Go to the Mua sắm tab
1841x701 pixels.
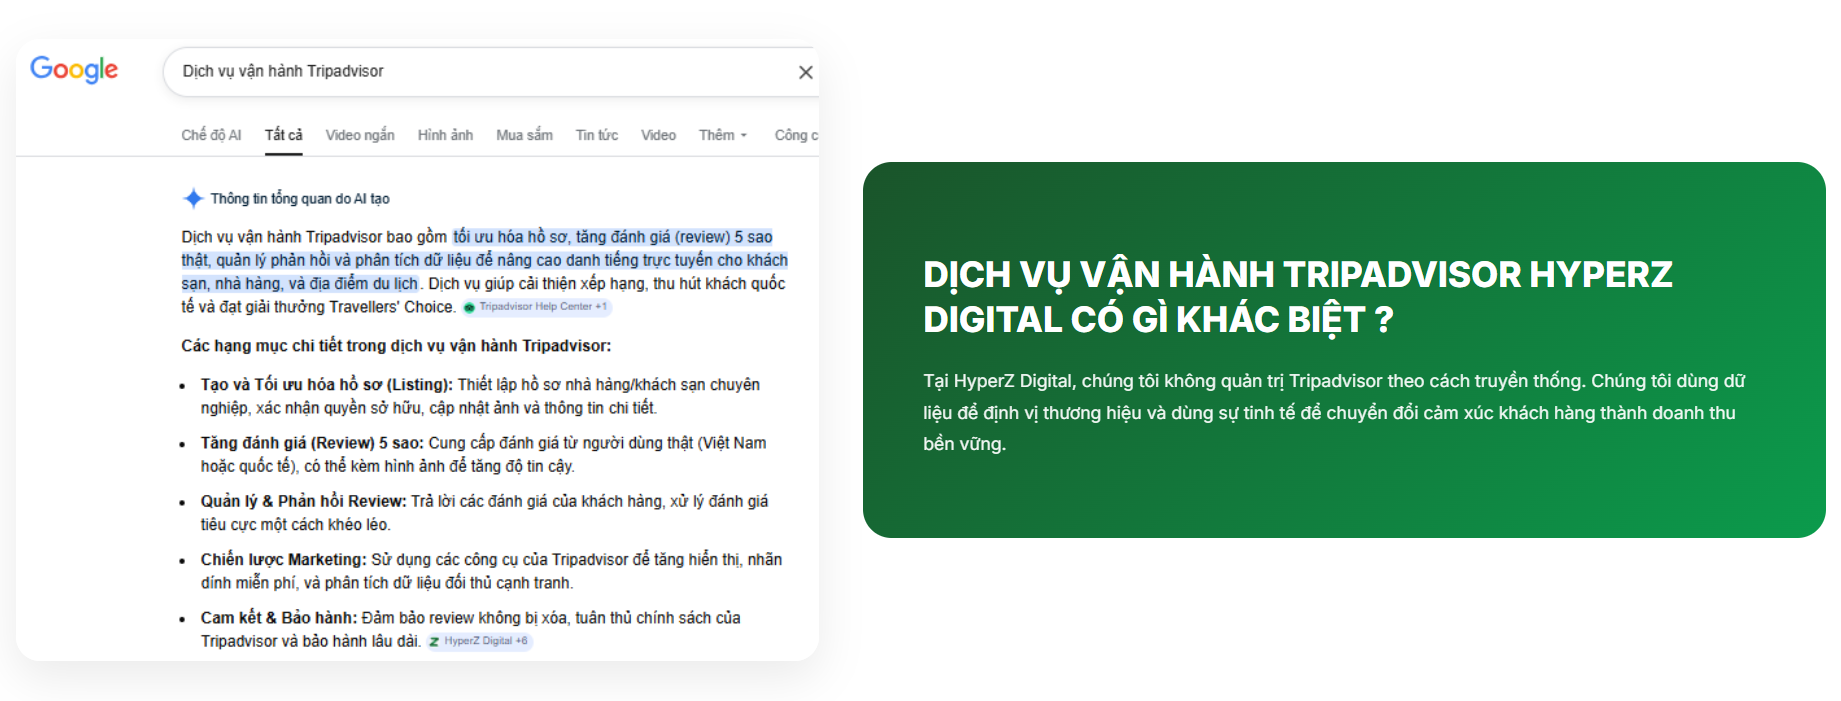coord(524,135)
